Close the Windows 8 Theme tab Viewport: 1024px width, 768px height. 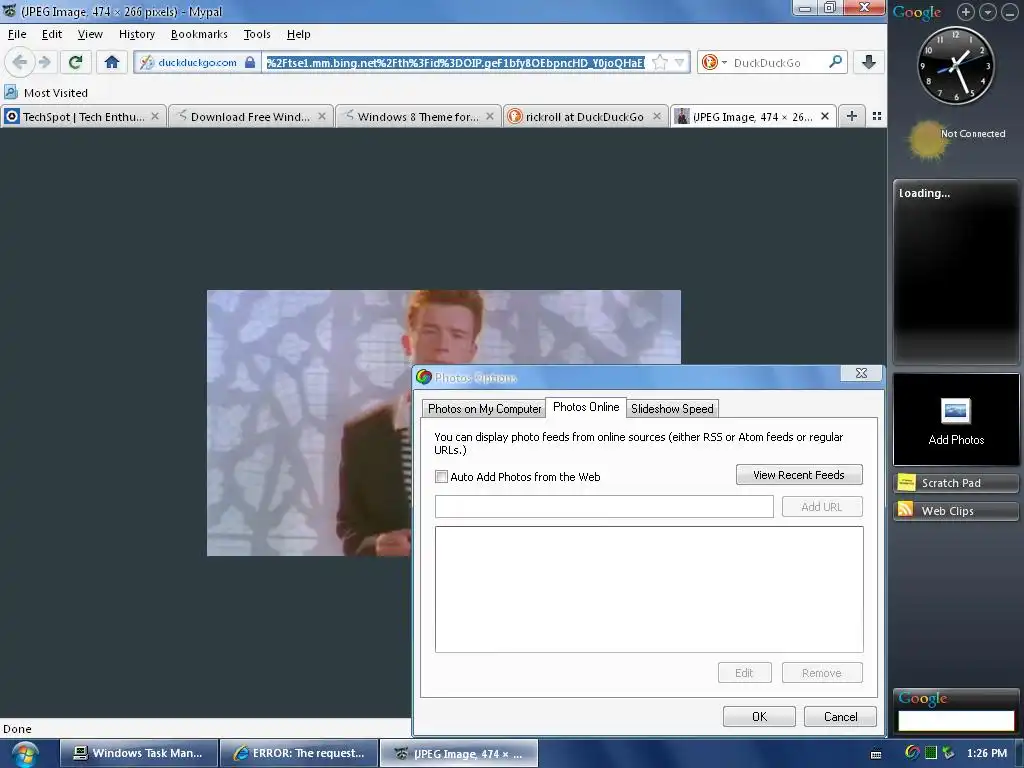click(x=490, y=116)
